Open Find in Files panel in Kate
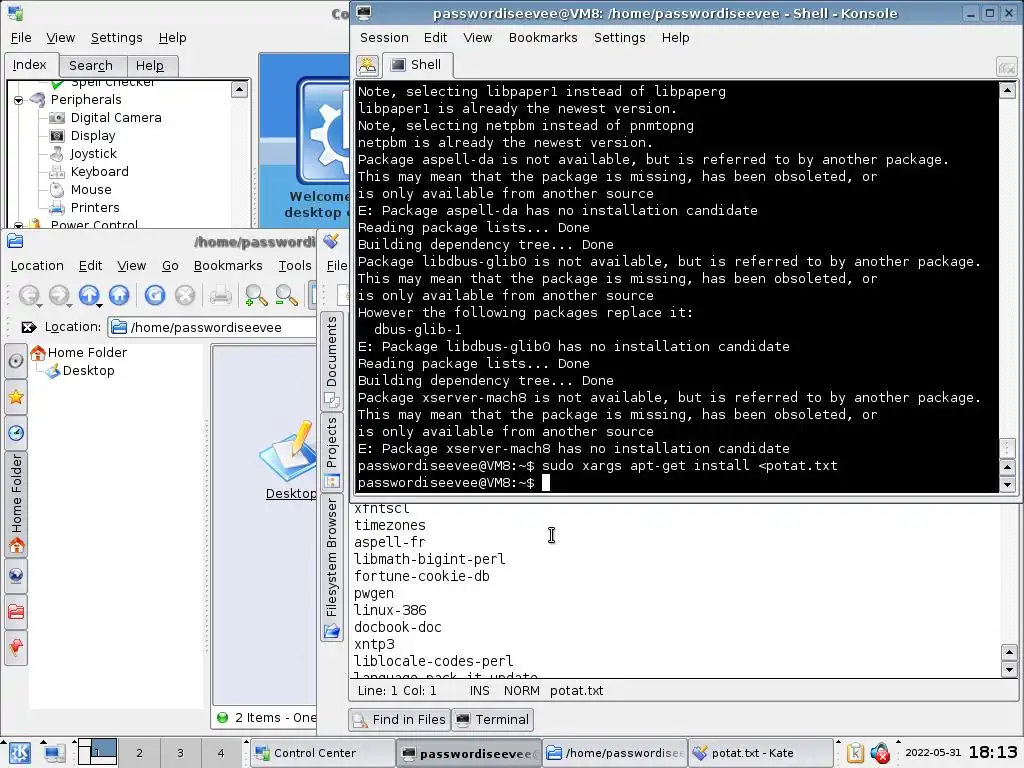Image resolution: width=1024 pixels, height=768 pixels. pos(399,719)
